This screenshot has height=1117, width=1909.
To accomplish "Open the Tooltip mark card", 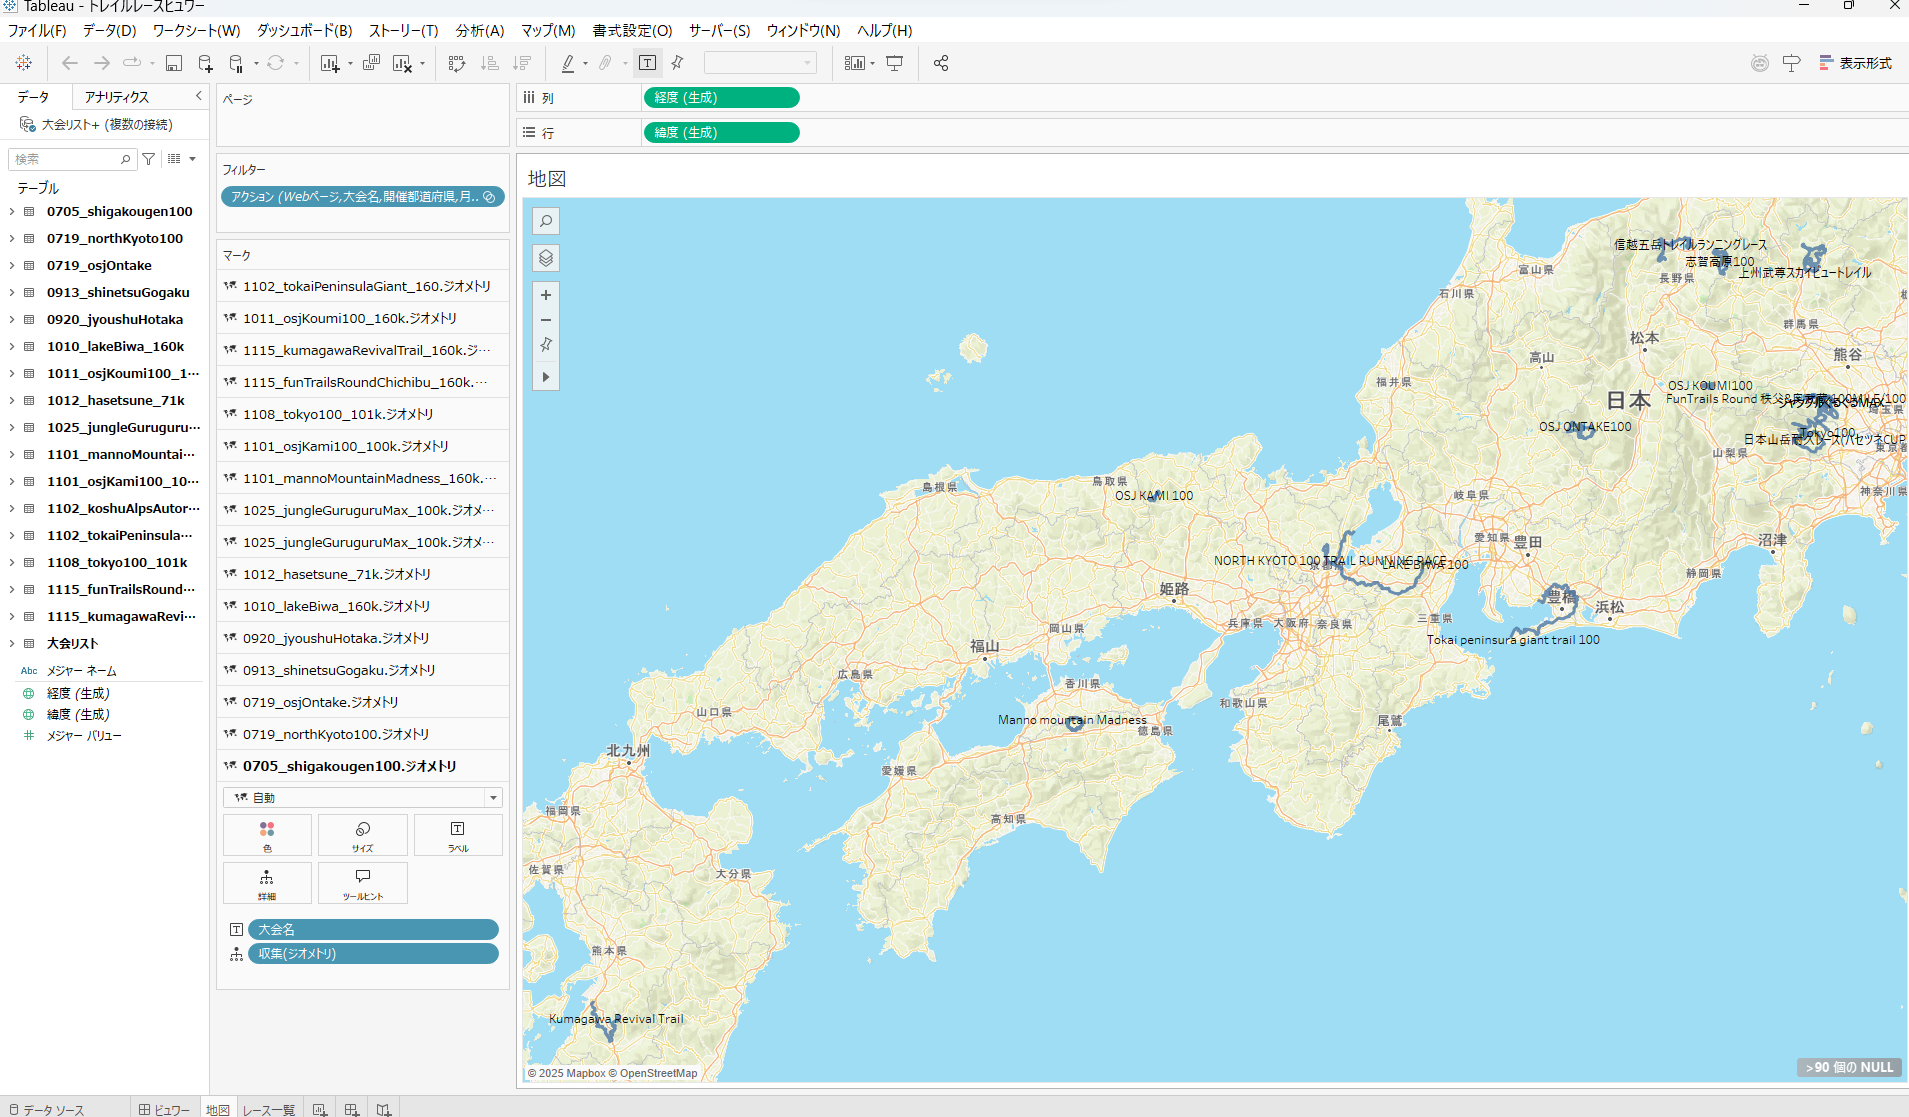I will (362, 883).
